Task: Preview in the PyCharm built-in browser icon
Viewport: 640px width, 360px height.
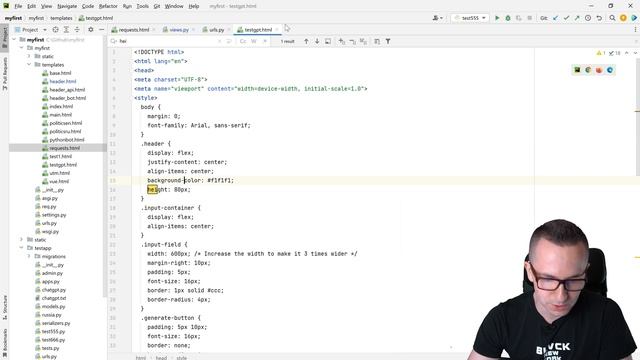Action: tap(577, 70)
